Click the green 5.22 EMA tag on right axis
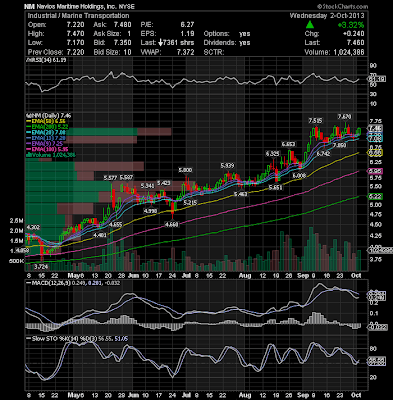Viewport: 393px width, 400px height. tap(375, 197)
